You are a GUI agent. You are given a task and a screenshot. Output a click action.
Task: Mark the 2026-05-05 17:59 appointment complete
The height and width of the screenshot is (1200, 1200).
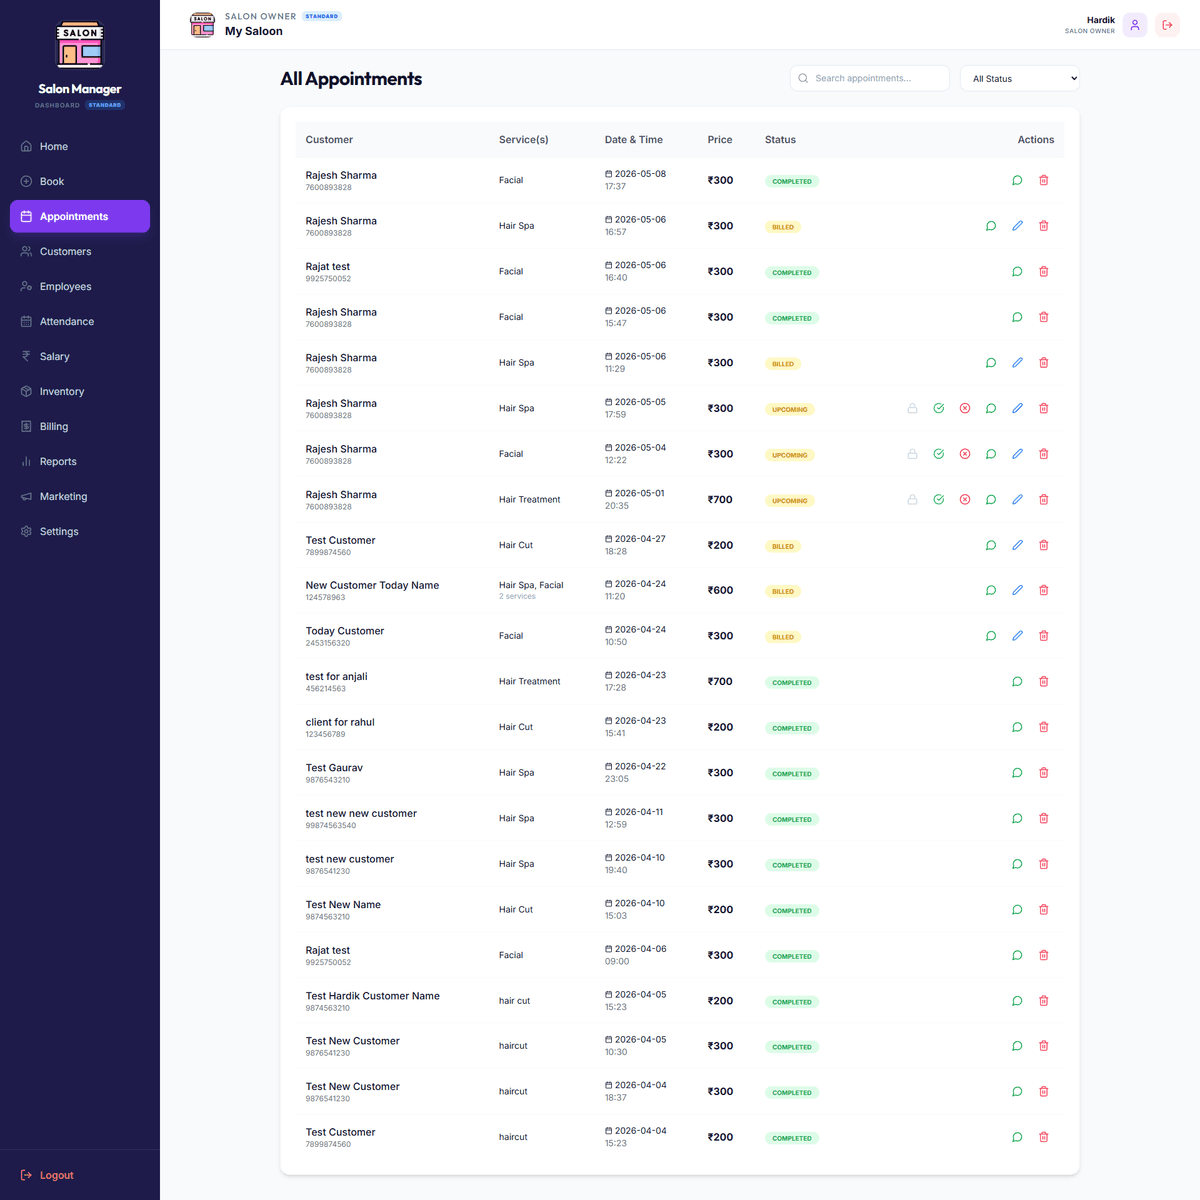tap(939, 408)
